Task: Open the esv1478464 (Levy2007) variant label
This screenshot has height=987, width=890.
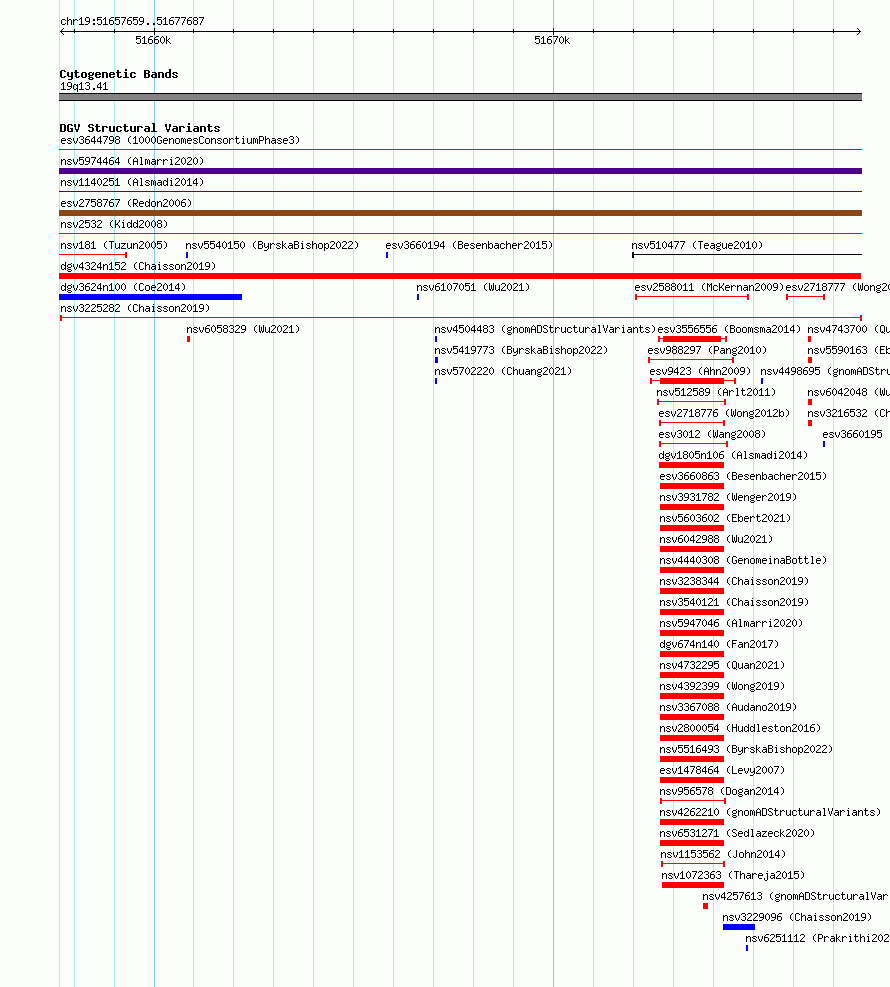Action: click(x=722, y=770)
